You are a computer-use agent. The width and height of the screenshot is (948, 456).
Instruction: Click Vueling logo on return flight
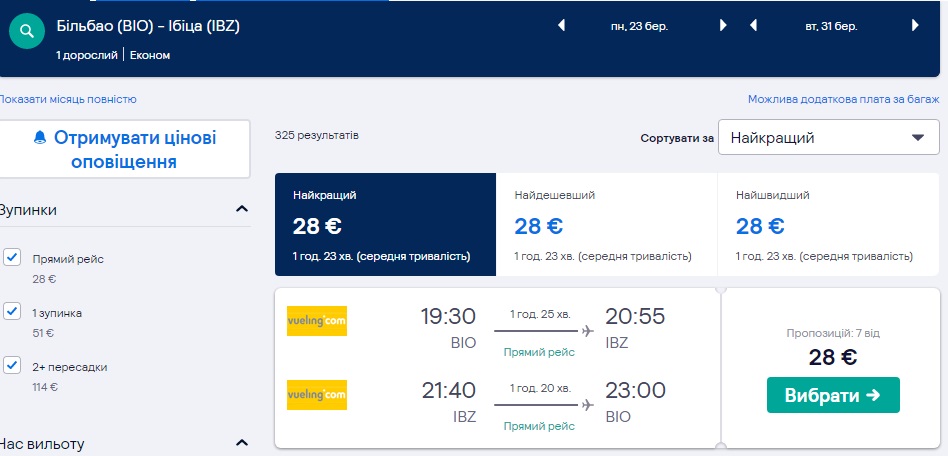pyautogui.click(x=317, y=395)
